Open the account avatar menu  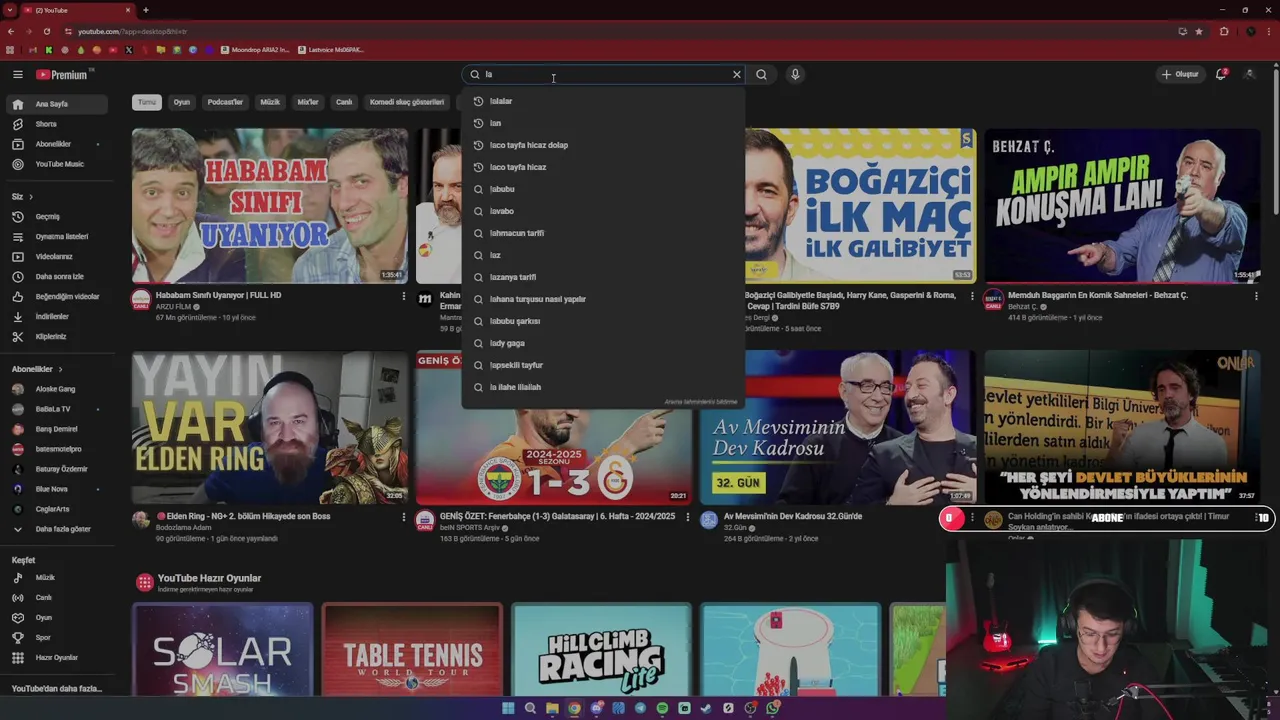coord(1250,74)
